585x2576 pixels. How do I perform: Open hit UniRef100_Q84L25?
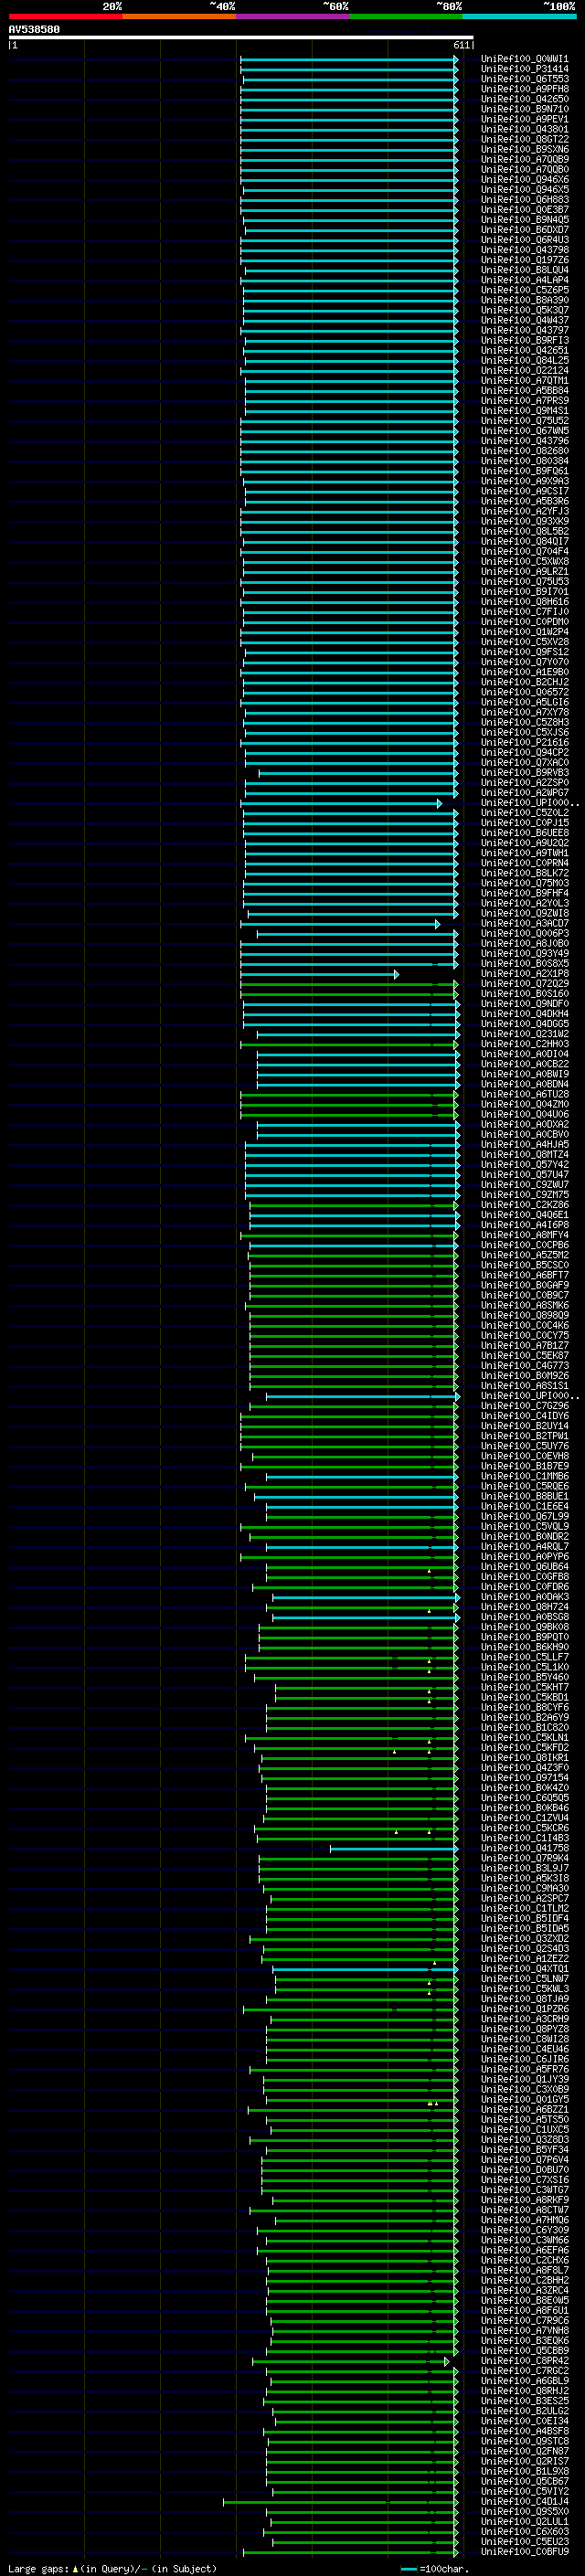[524, 360]
